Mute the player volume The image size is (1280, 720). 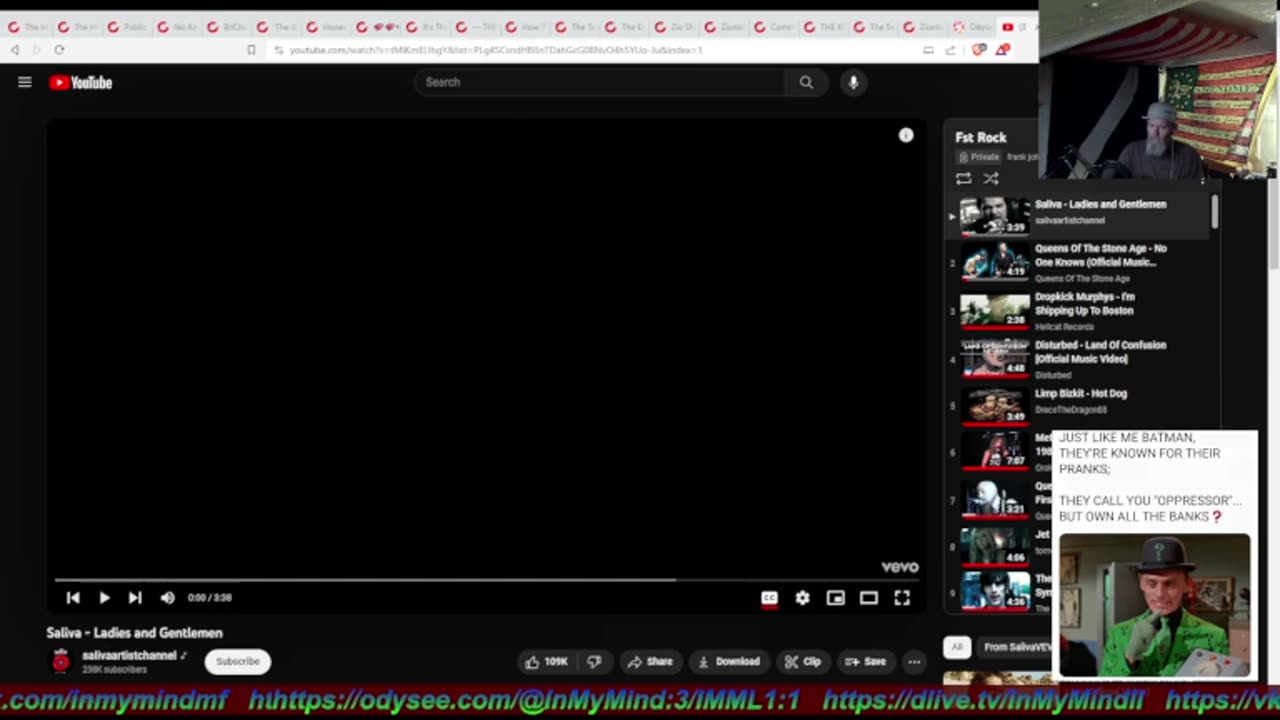(x=167, y=598)
